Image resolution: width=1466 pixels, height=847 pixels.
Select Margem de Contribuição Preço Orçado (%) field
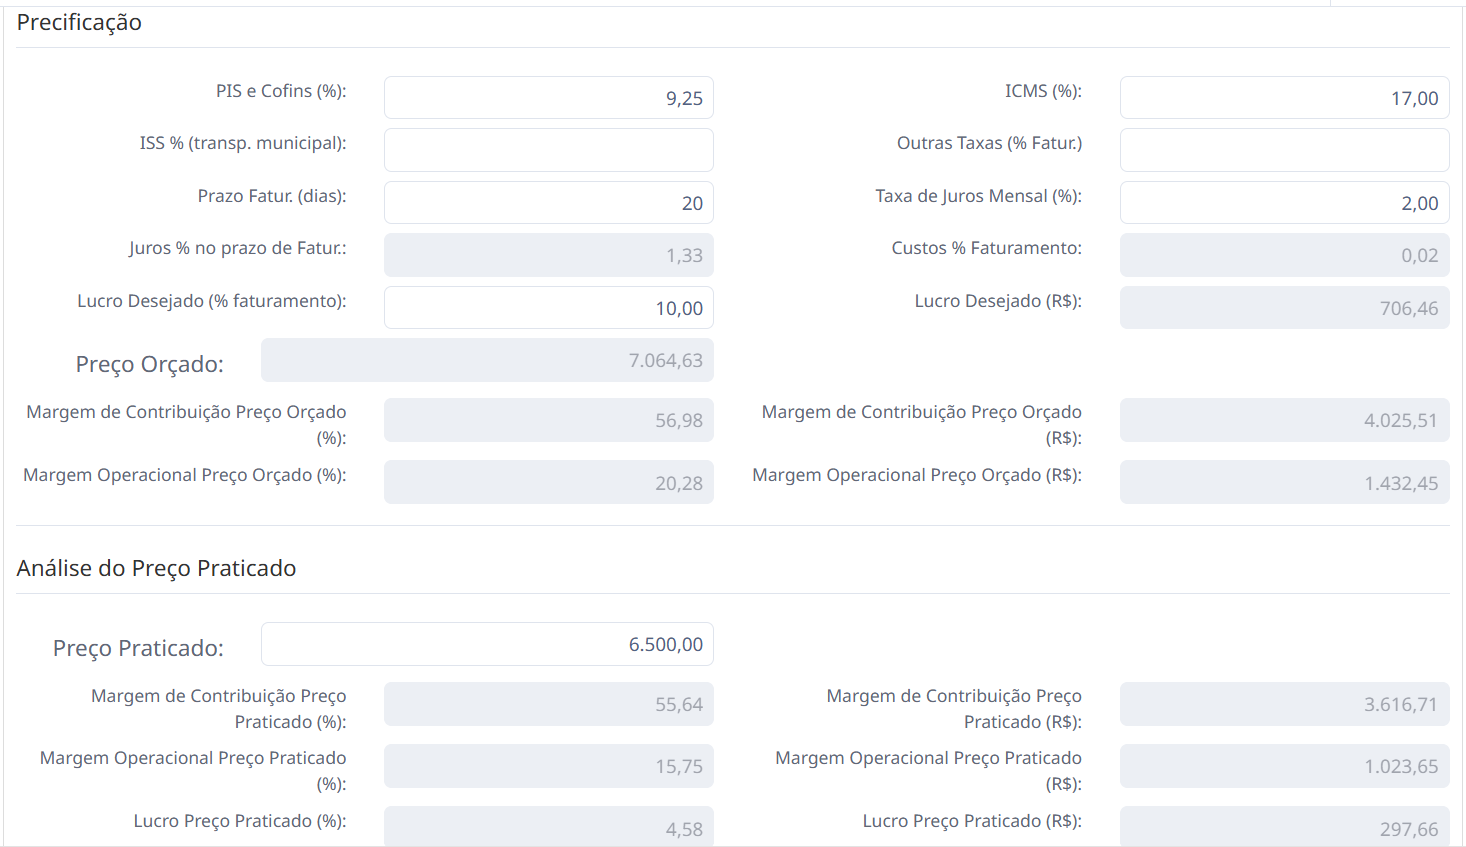[x=548, y=420]
